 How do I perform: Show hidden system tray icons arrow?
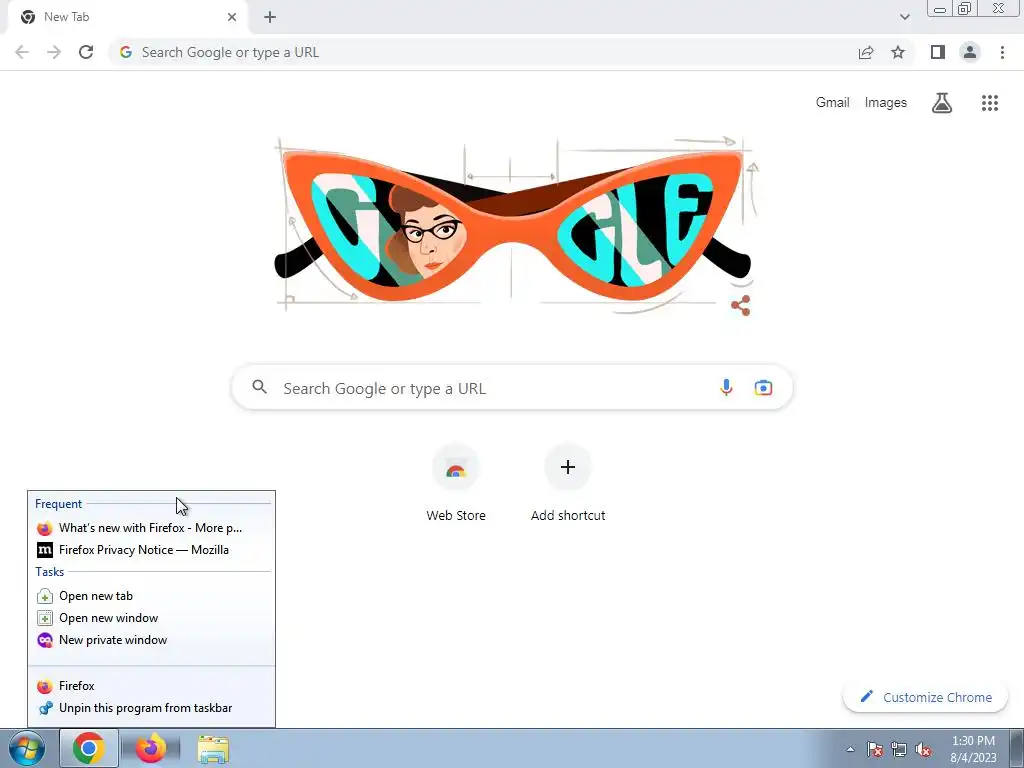(850, 749)
